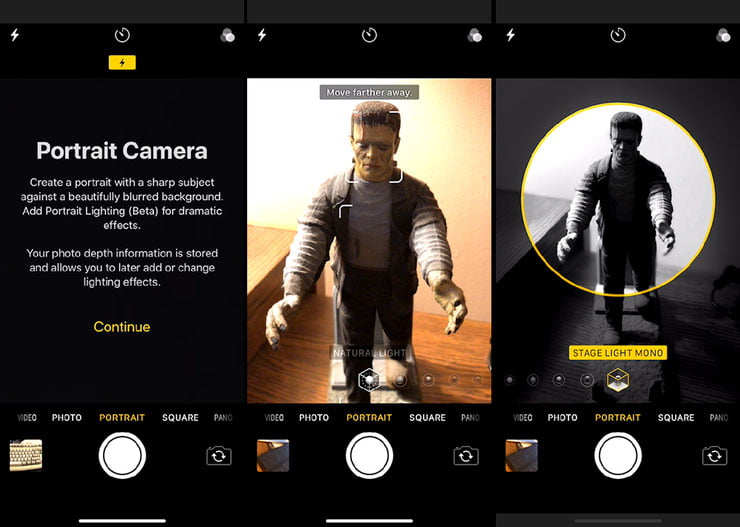Open filters on the Stage Light Mono screen
Viewport: 740px width, 527px height.
[723, 35]
